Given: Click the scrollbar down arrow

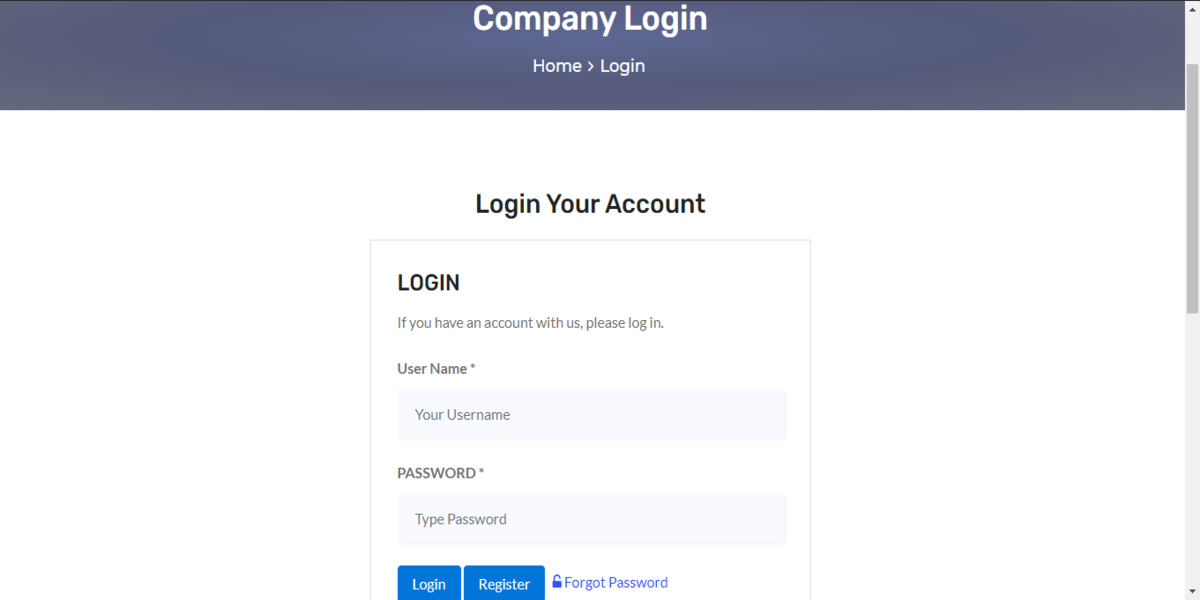Looking at the screenshot, I should [x=1192, y=592].
